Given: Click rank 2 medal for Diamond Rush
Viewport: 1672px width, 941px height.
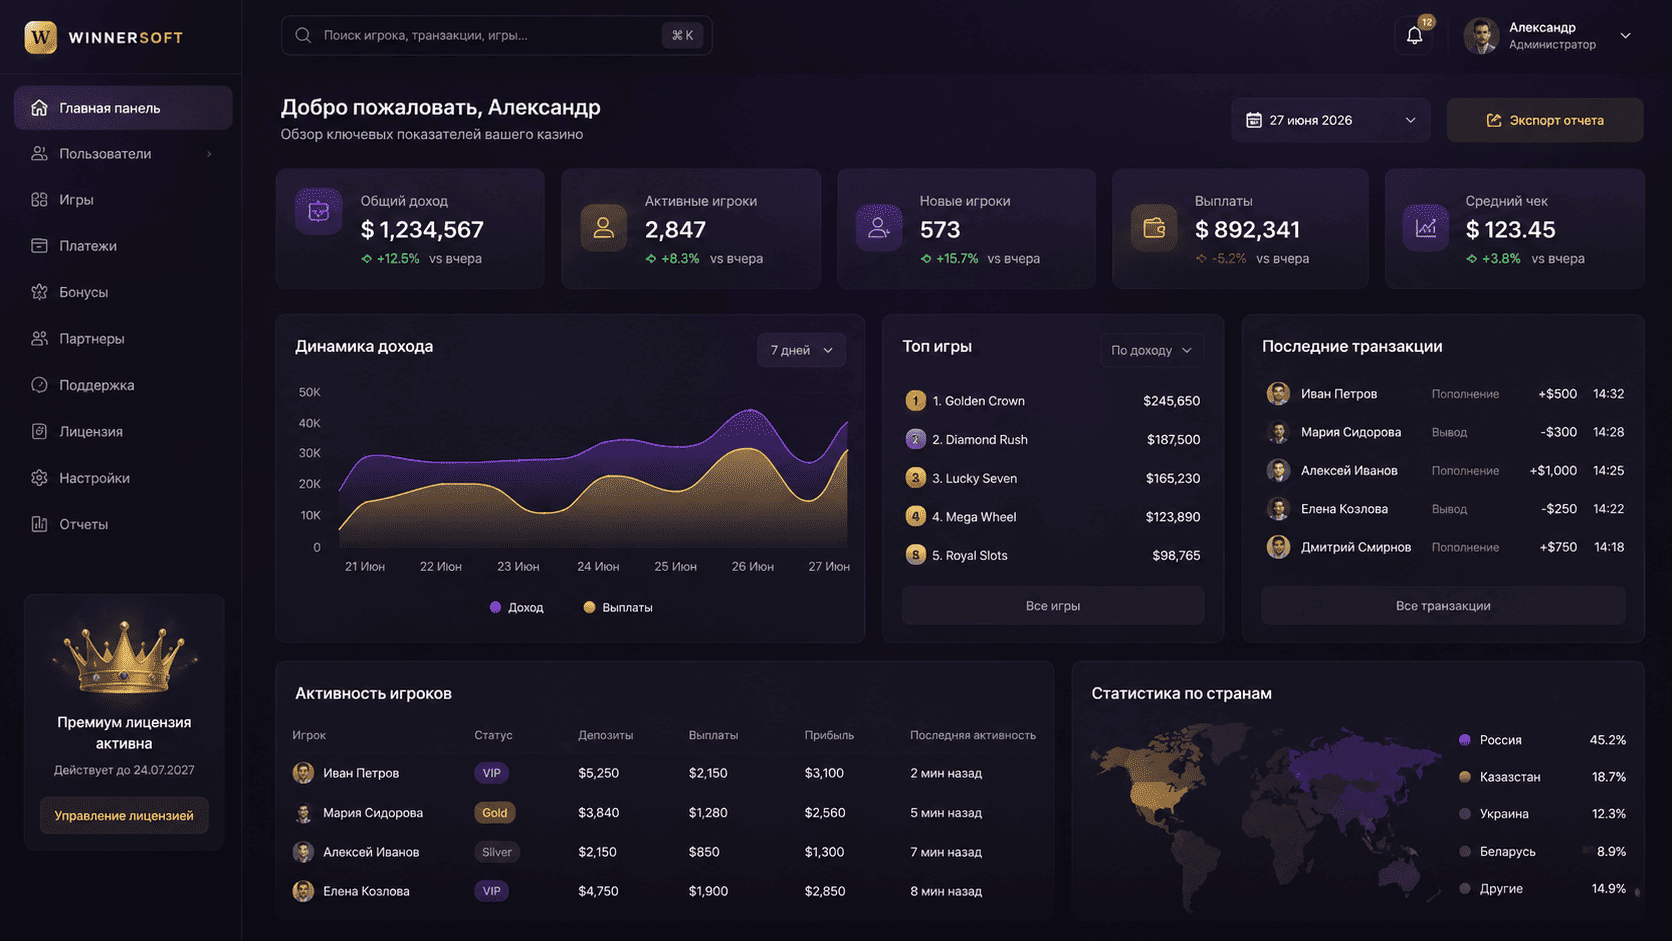Looking at the screenshot, I should tap(915, 439).
